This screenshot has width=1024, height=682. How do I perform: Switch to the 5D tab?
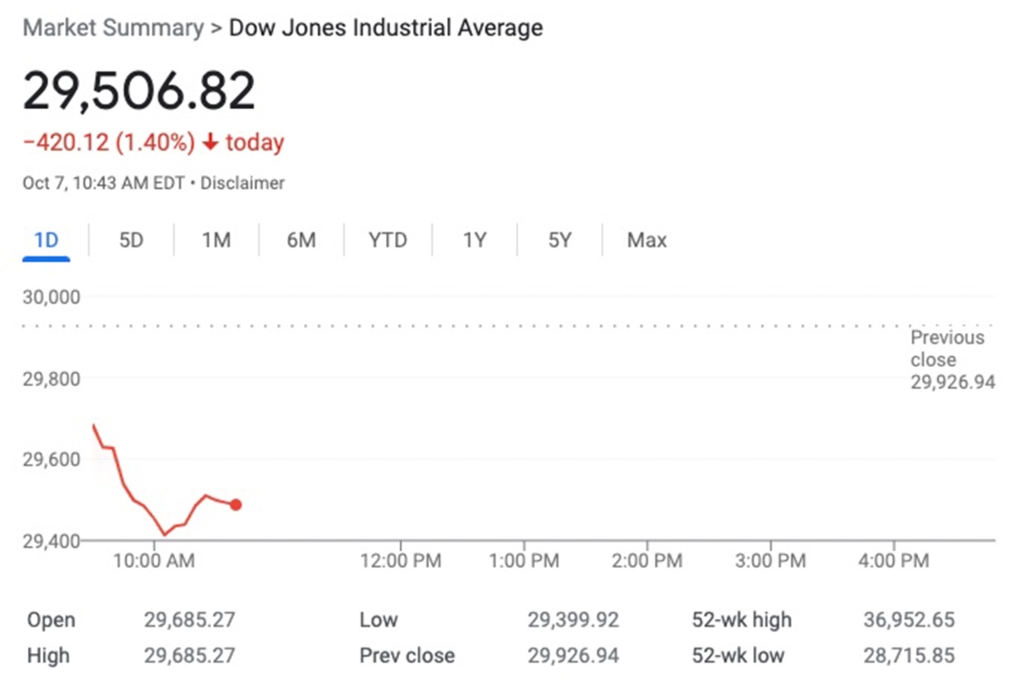pos(131,240)
